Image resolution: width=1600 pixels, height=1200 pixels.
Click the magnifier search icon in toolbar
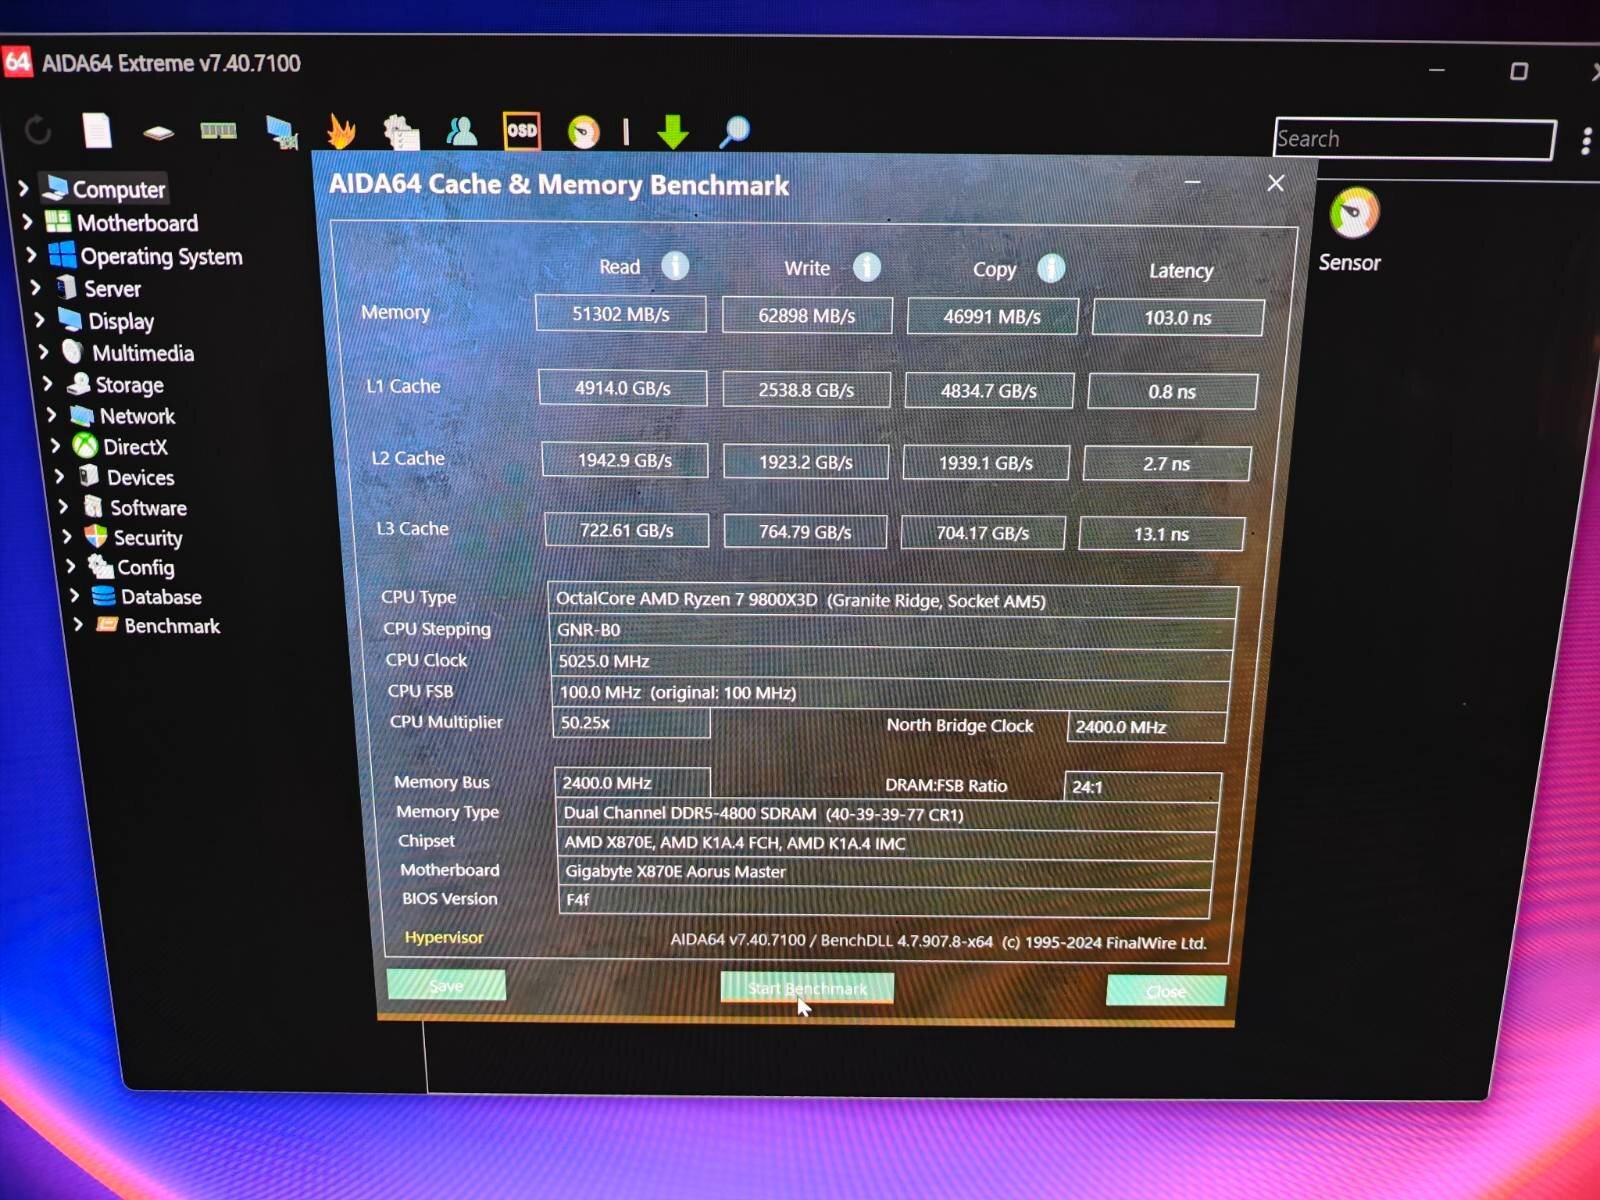735,131
